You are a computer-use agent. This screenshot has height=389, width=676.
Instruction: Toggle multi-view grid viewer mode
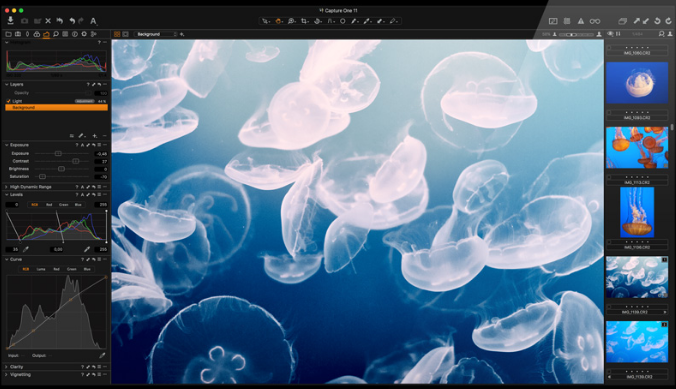pos(117,34)
